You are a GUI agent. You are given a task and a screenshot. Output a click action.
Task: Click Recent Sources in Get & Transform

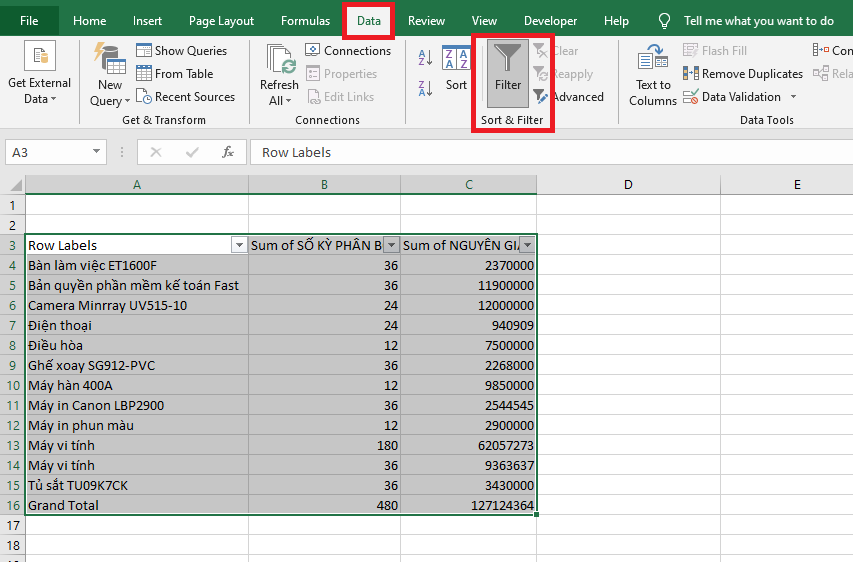pyautogui.click(x=185, y=97)
